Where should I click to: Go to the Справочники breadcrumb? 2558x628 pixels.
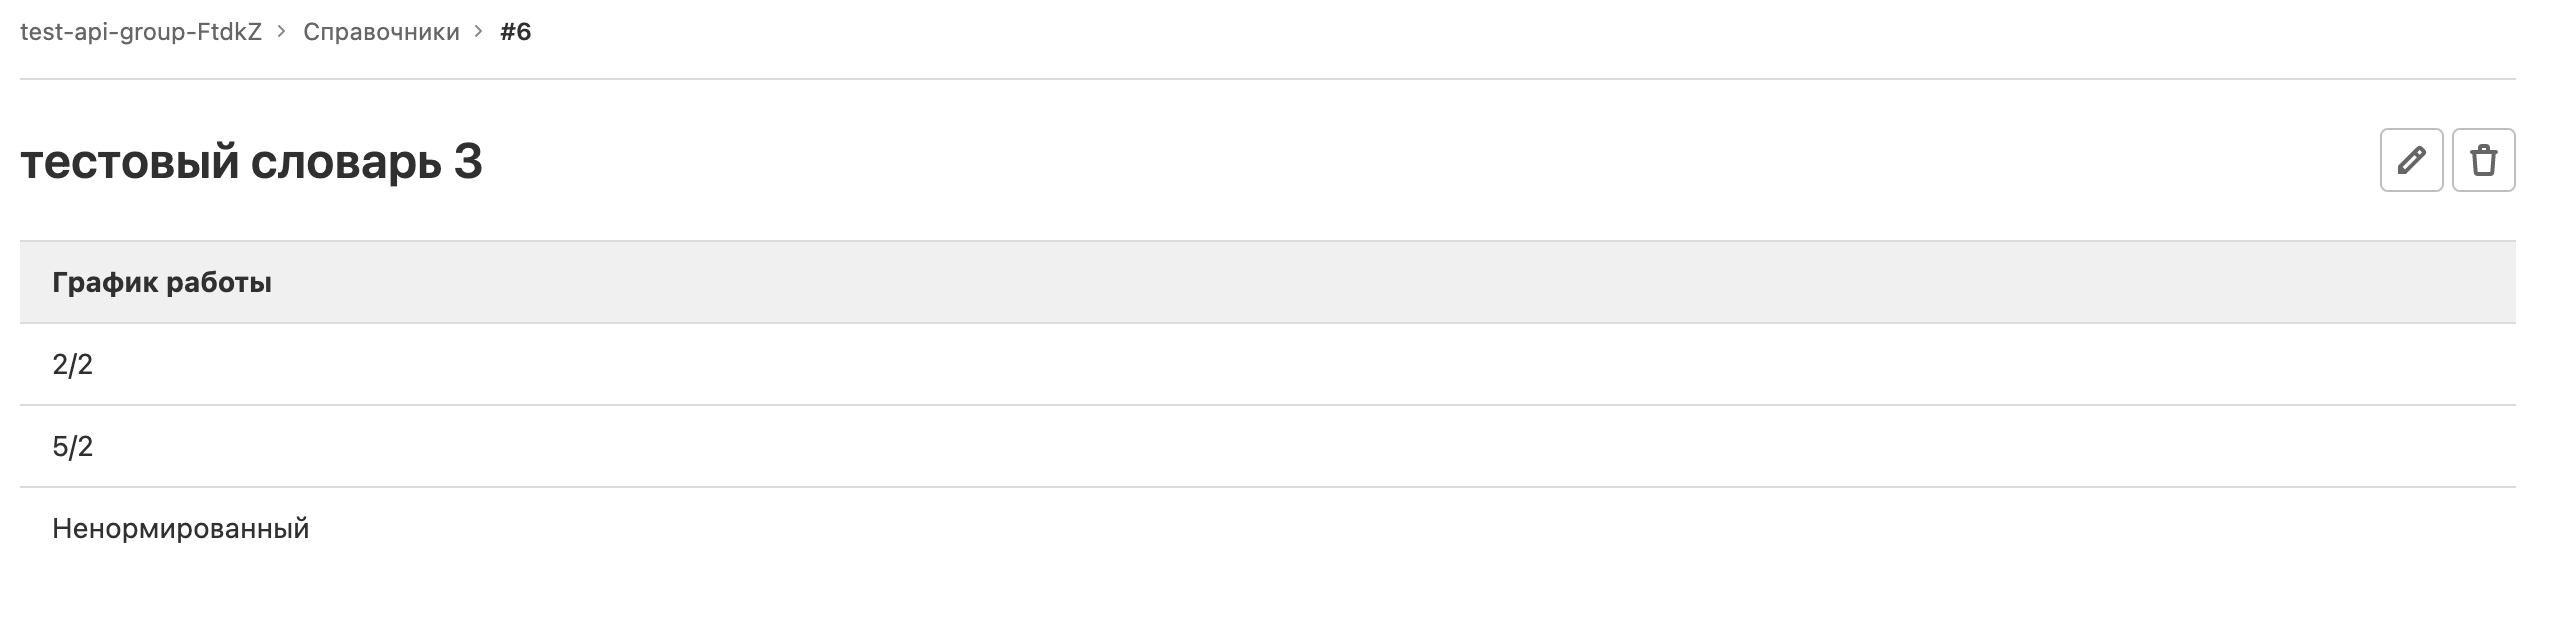[x=381, y=32]
